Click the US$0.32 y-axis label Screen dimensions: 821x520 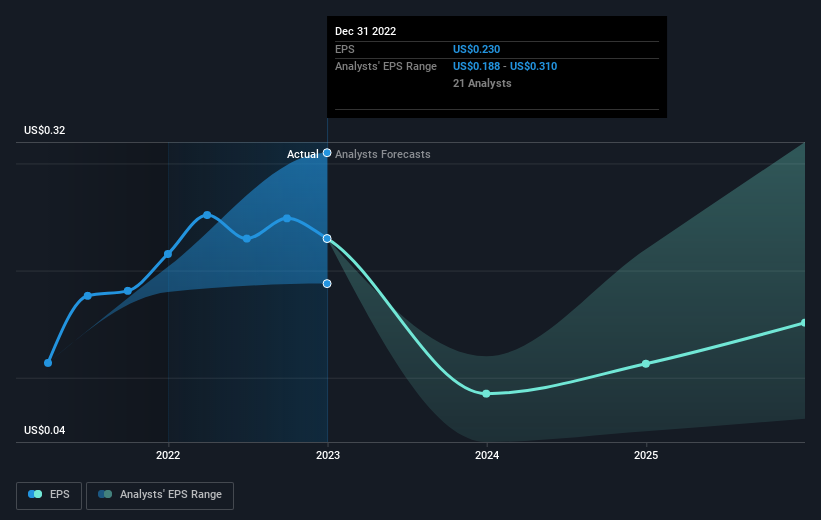tap(45, 130)
